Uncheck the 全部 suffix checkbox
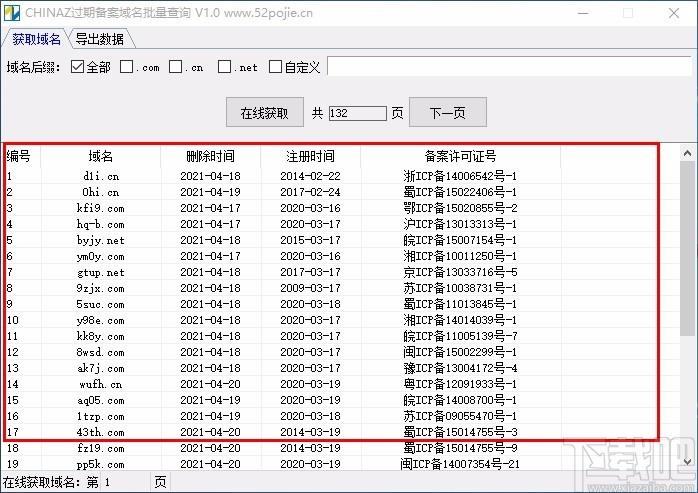Image resolution: width=698 pixels, height=493 pixels. (x=77, y=67)
